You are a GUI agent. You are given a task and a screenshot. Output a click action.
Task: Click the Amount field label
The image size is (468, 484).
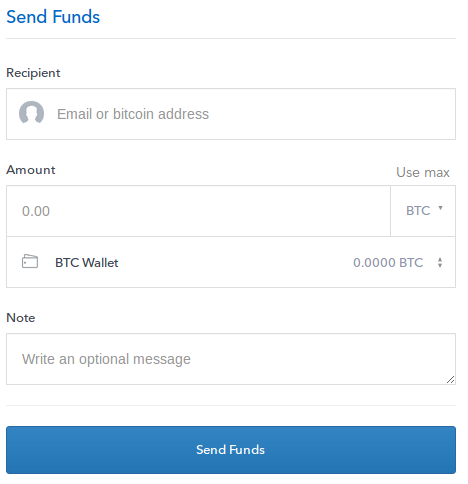click(31, 170)
